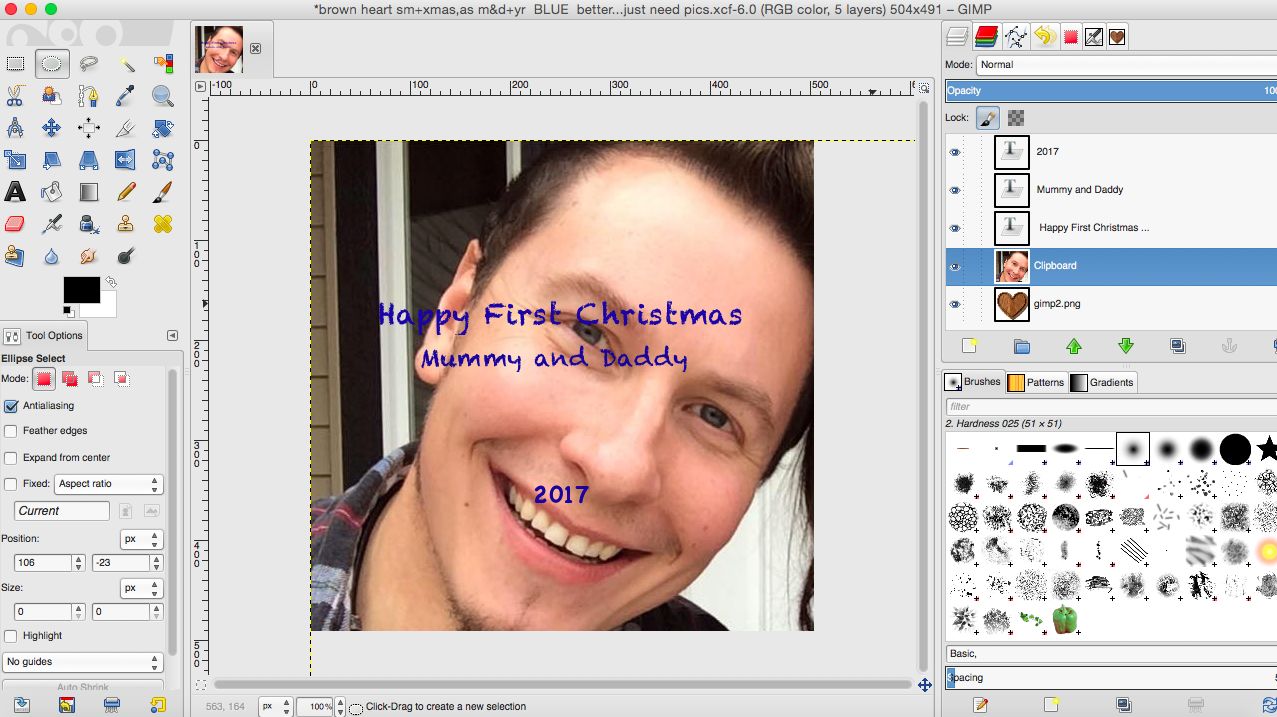Open the Aspect ratio dropdown
This screenshot has width=1277, height=717.
[108, 484]
